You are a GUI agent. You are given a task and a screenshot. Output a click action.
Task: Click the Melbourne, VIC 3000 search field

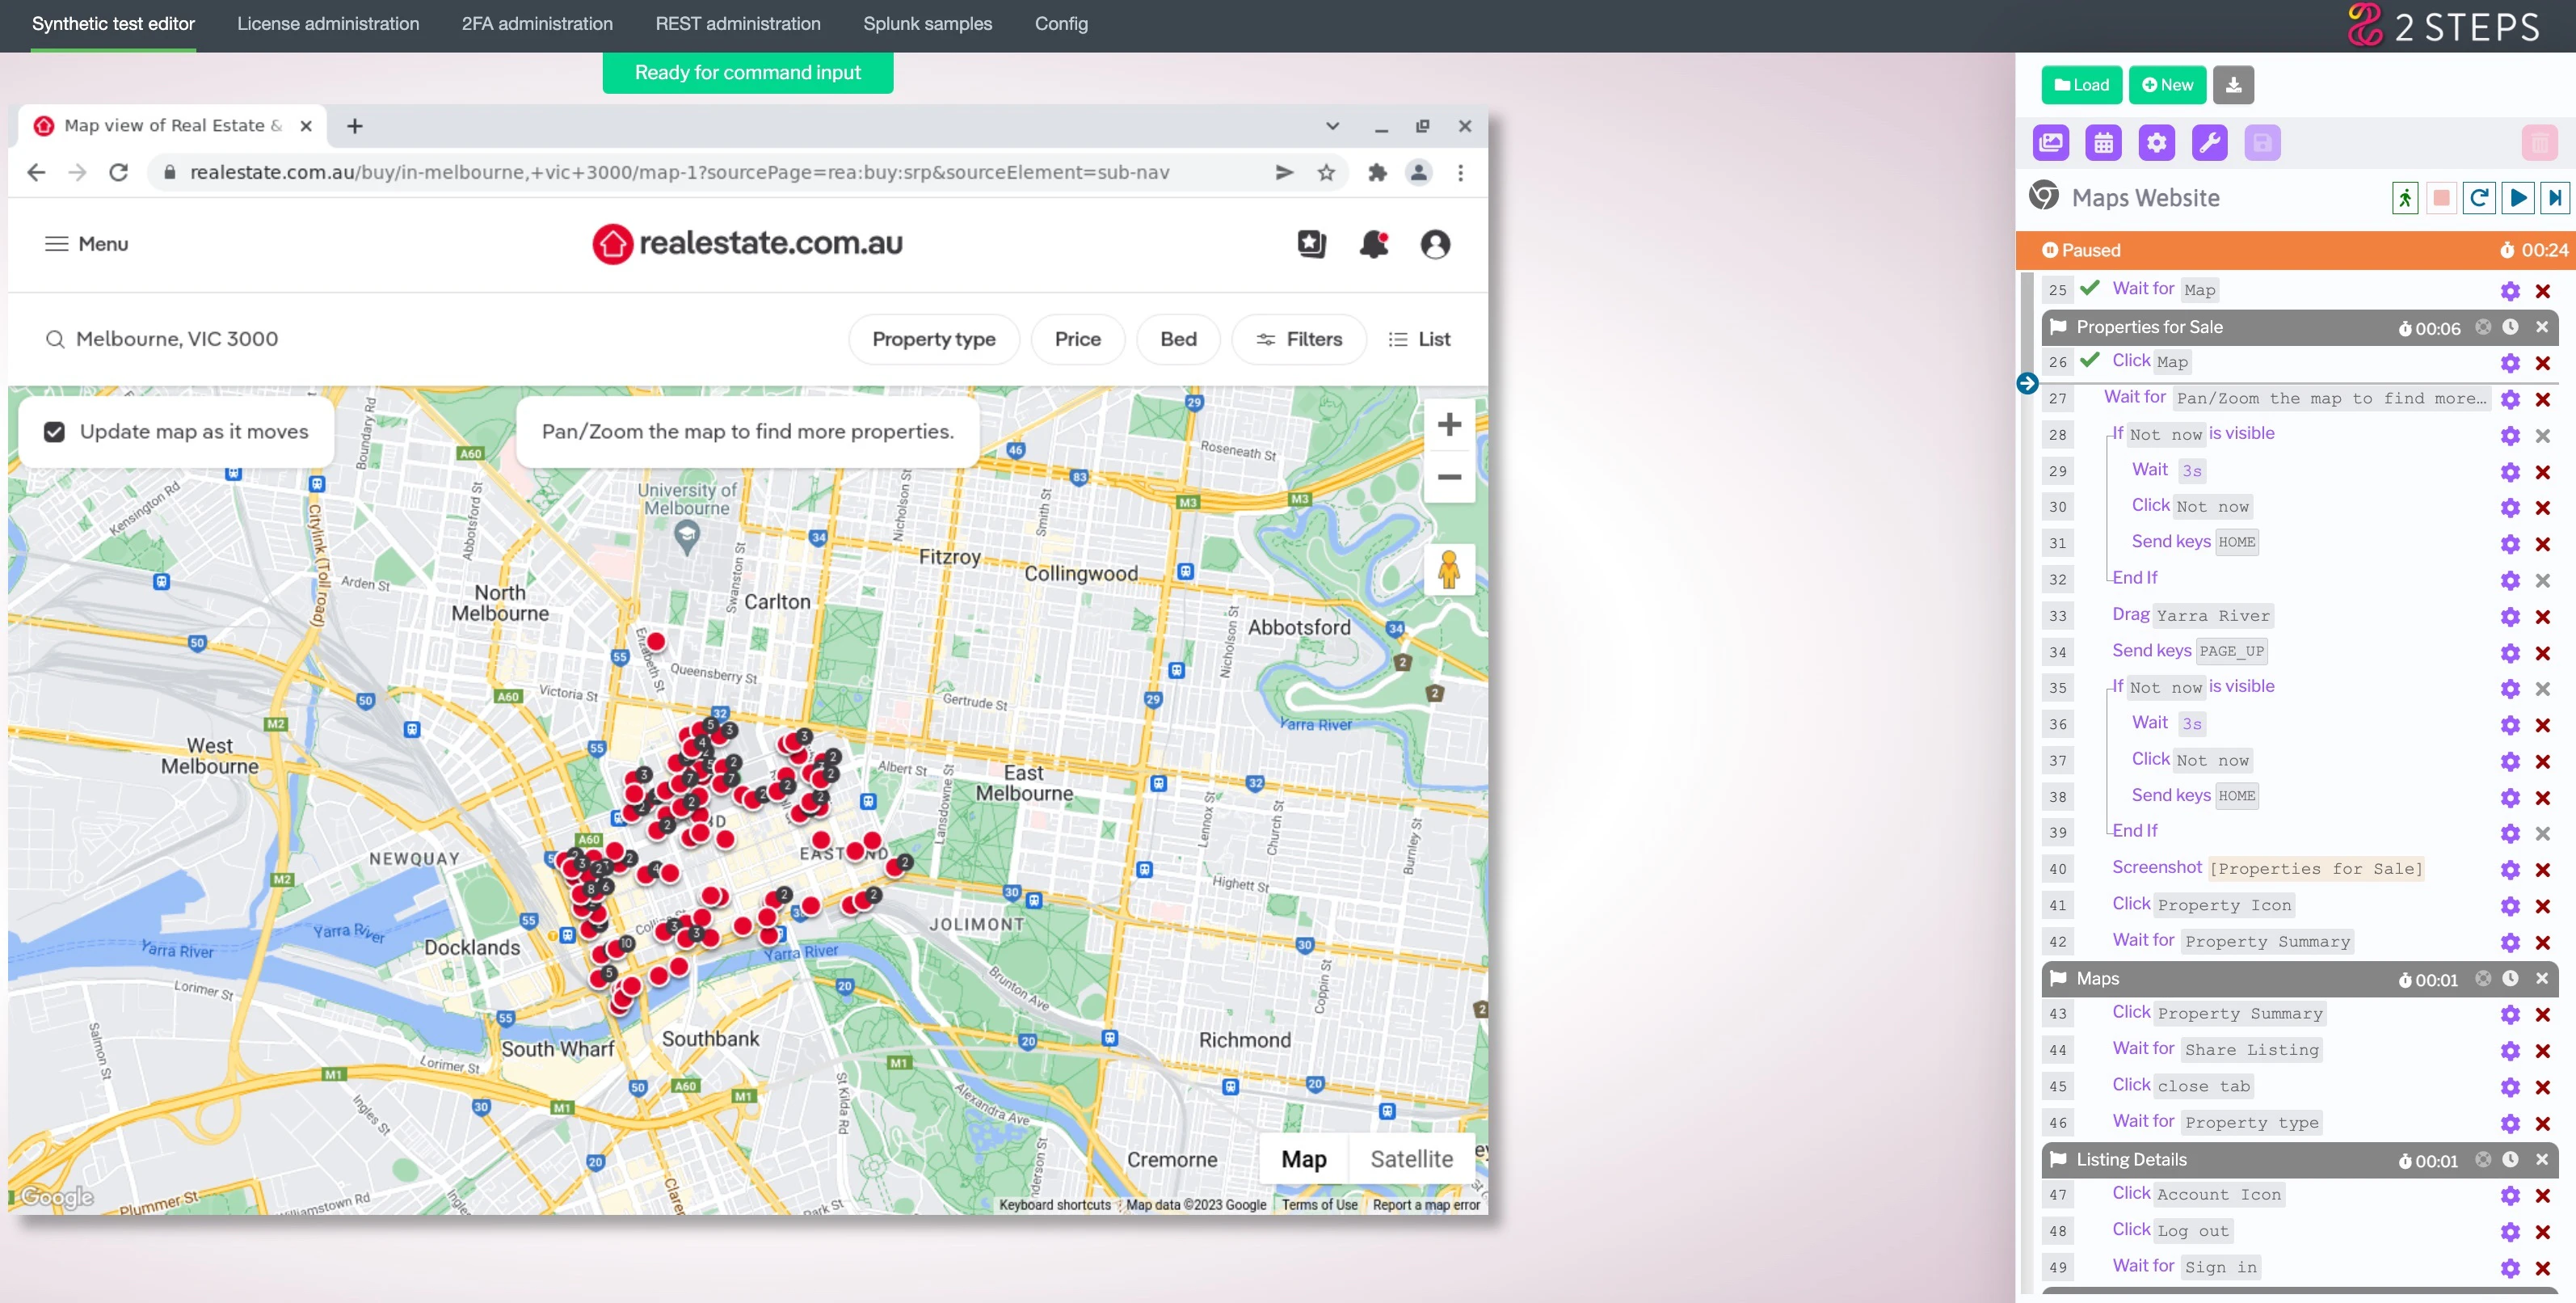tap(177, 339)
